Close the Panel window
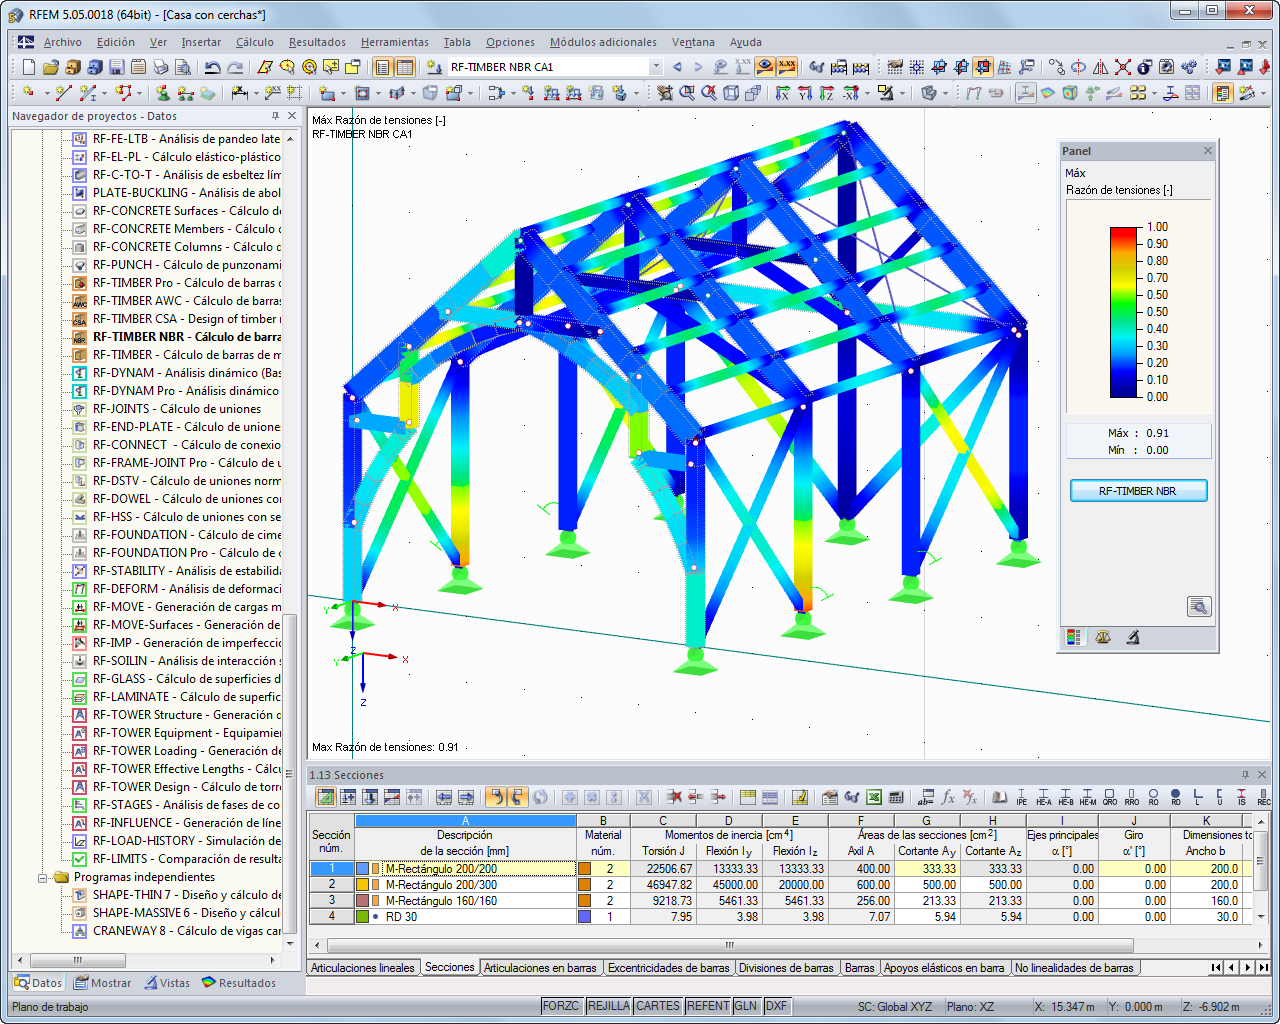The height and width of the screenshot is (1024, 1280). 1207,151
